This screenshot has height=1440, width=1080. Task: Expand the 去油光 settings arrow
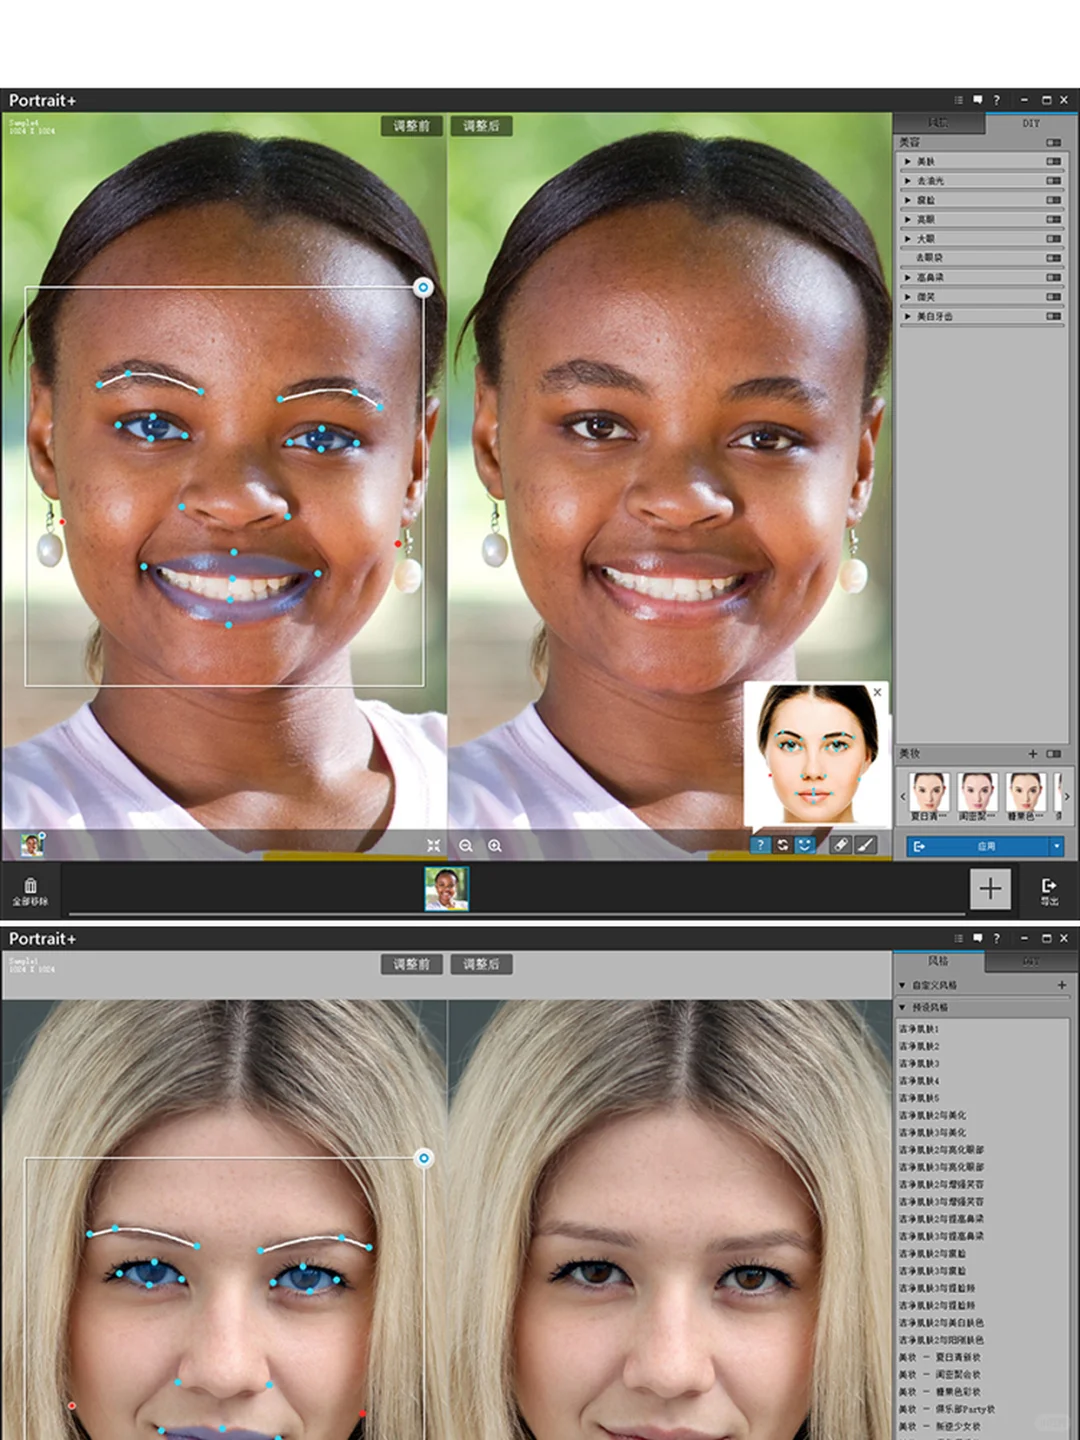click(x=908, y=181)
